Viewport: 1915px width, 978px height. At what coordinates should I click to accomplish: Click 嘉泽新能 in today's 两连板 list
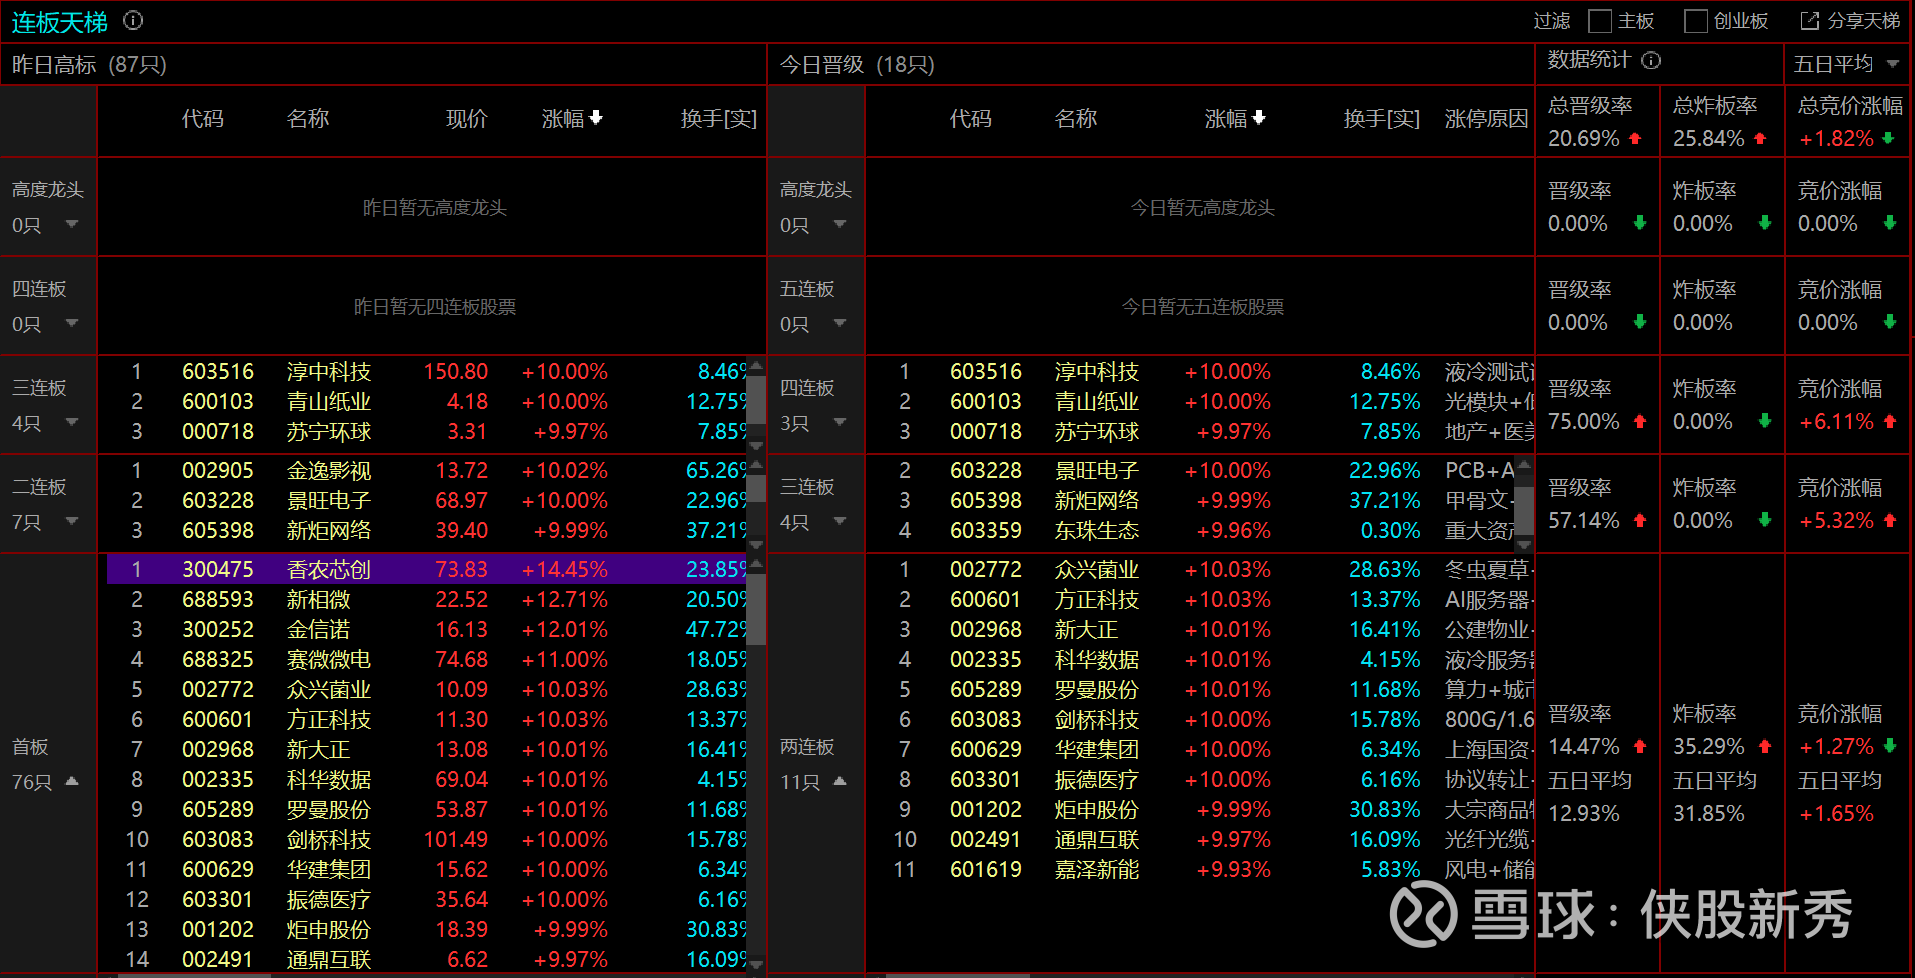[x=1096, y=870]
